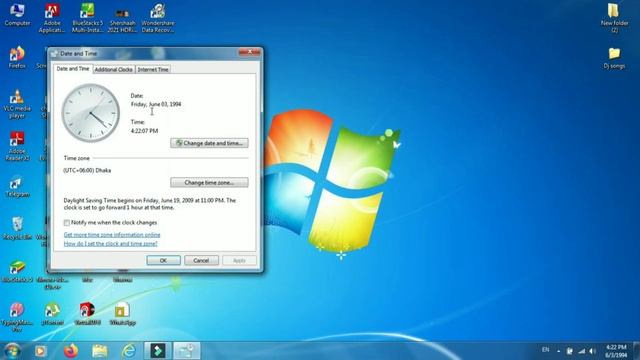Select the Date and Time tab
Viewport: 640px width, 360px height.
click(x=73, y=69)
